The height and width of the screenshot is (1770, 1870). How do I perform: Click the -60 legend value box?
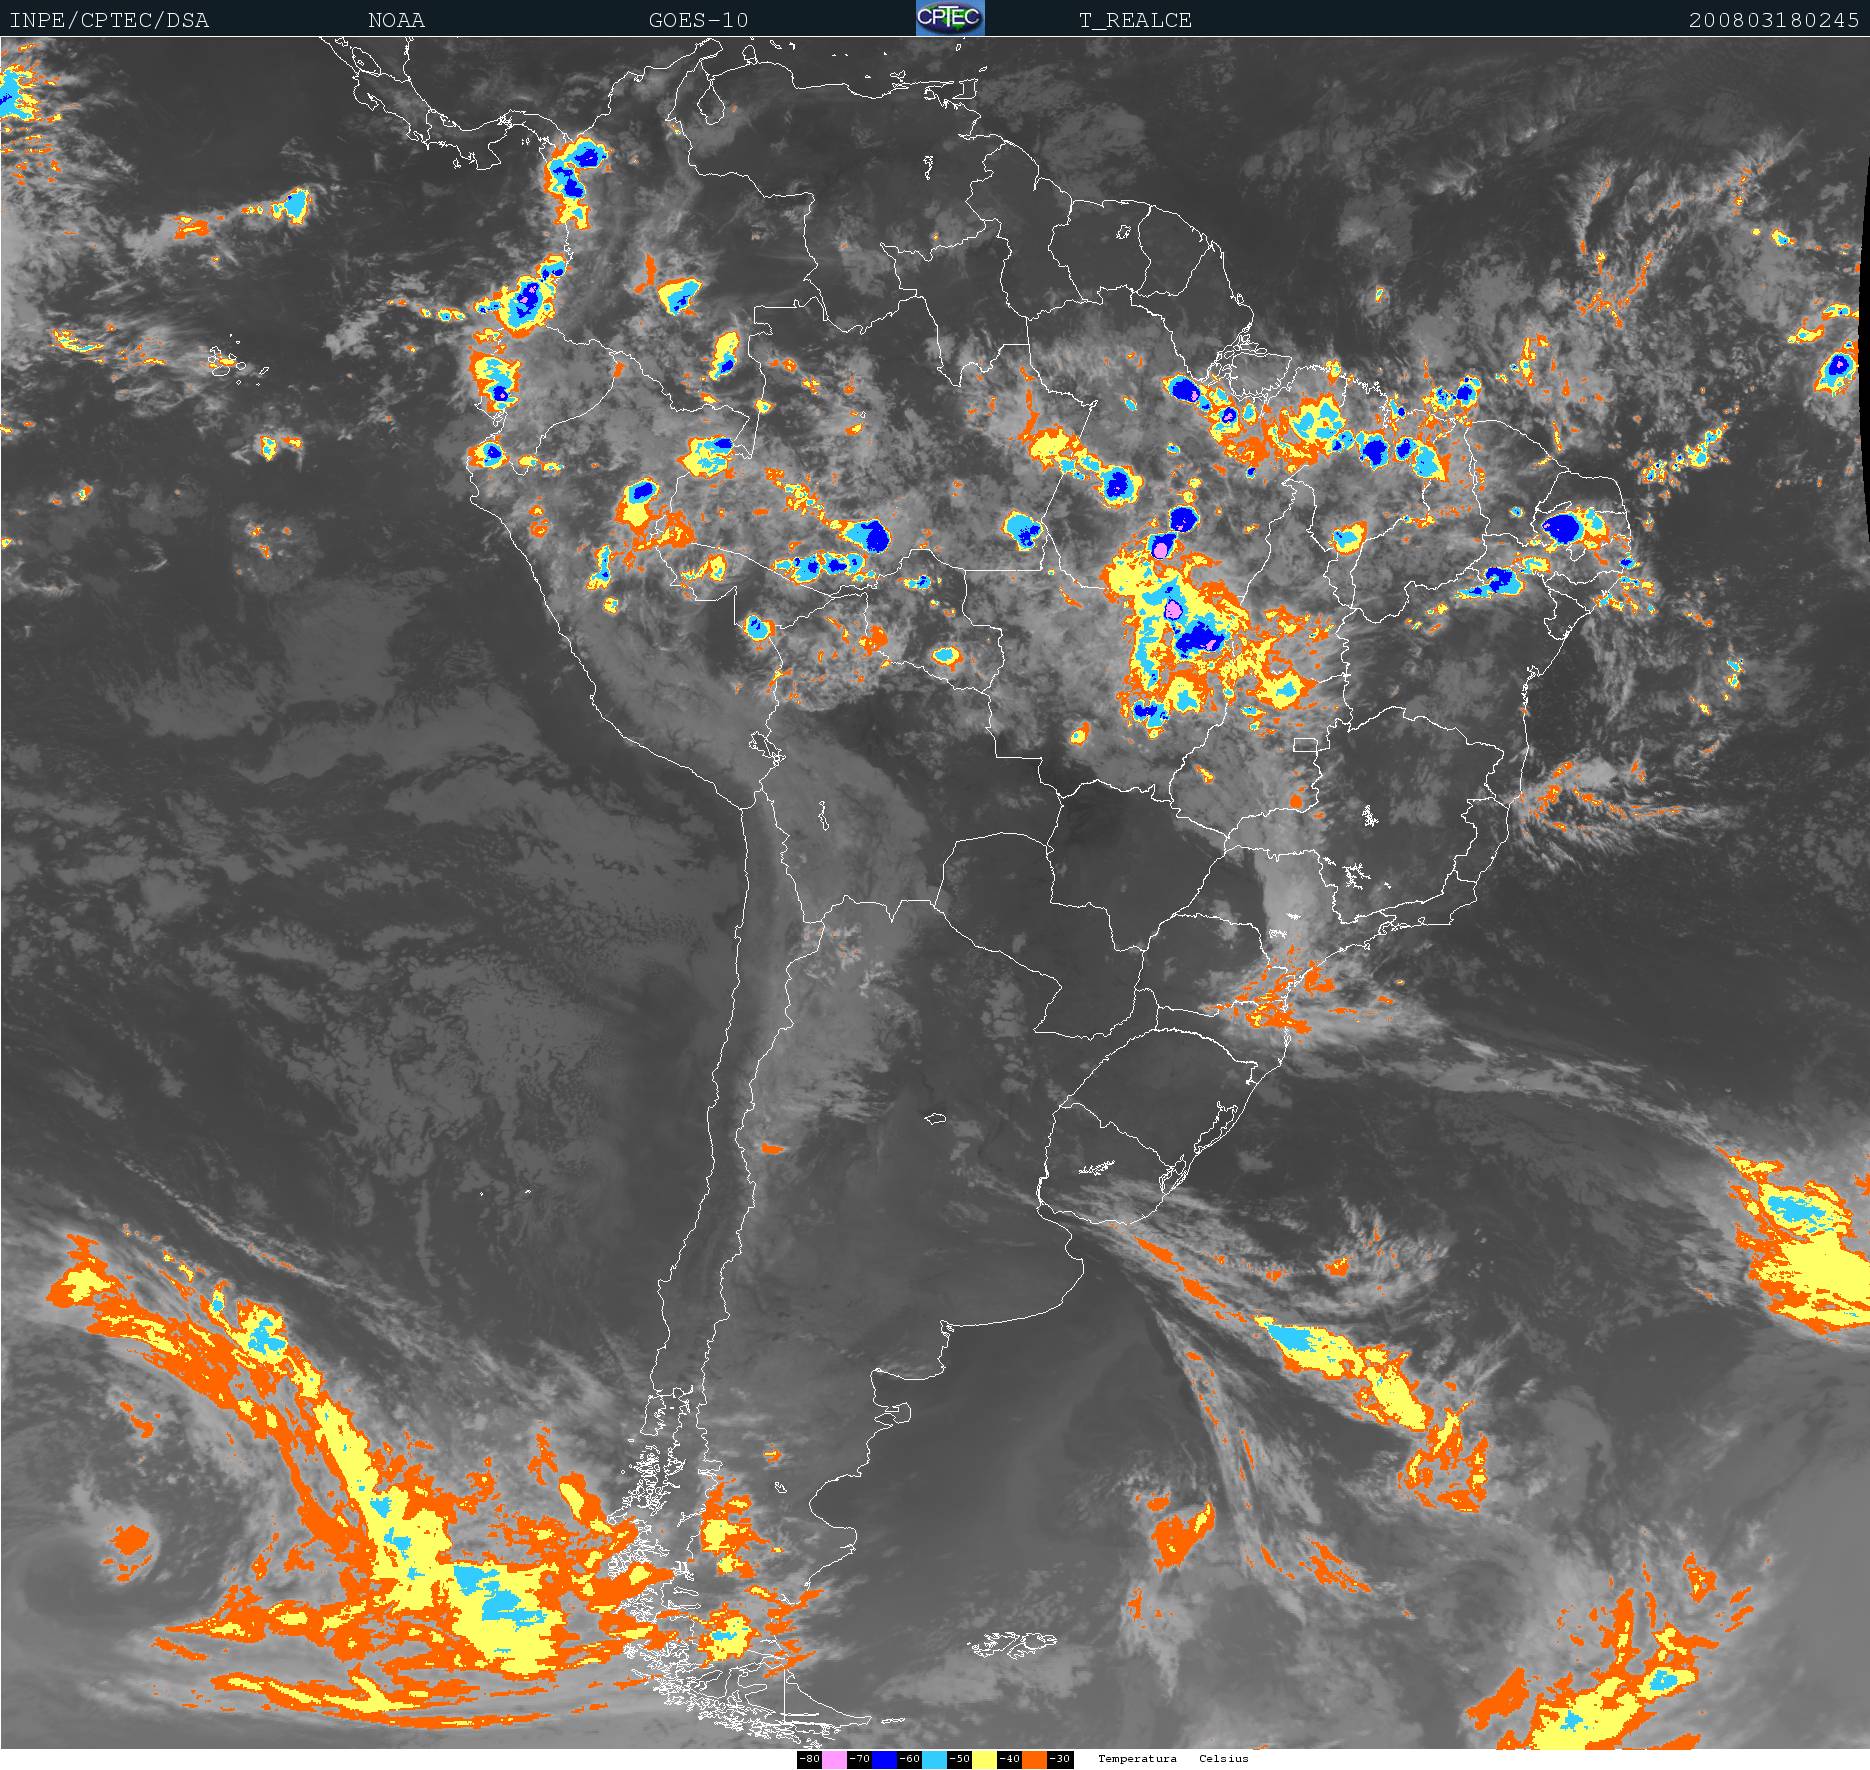[909, 1759]
